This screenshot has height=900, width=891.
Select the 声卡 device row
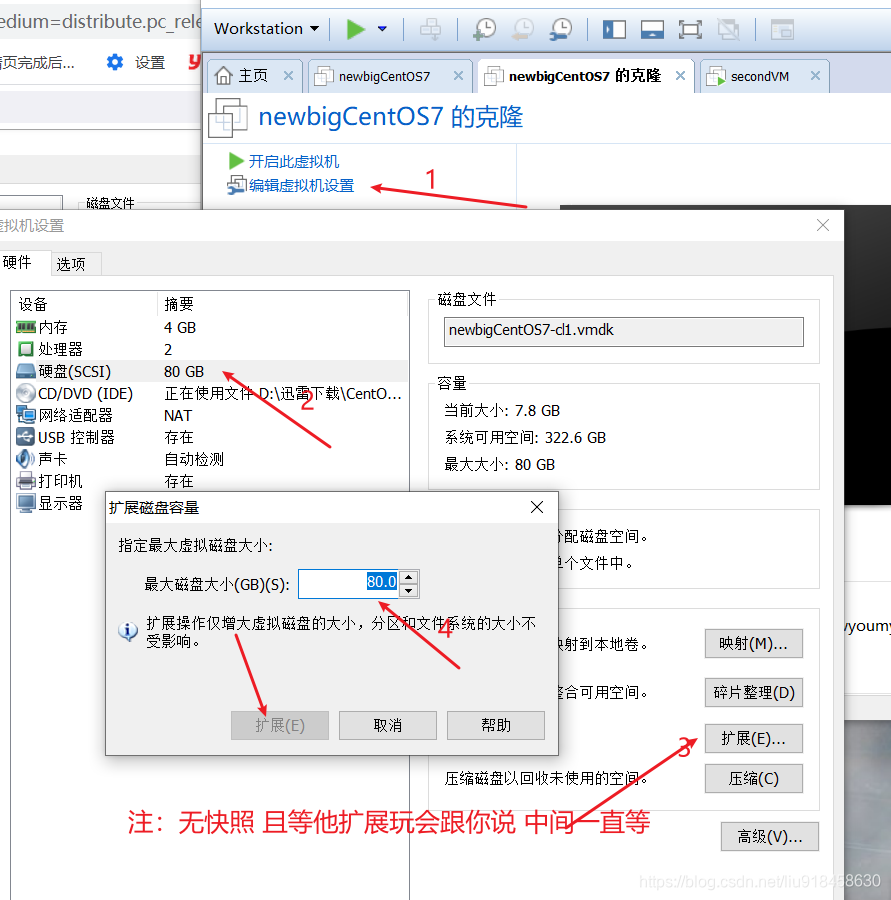210,459
